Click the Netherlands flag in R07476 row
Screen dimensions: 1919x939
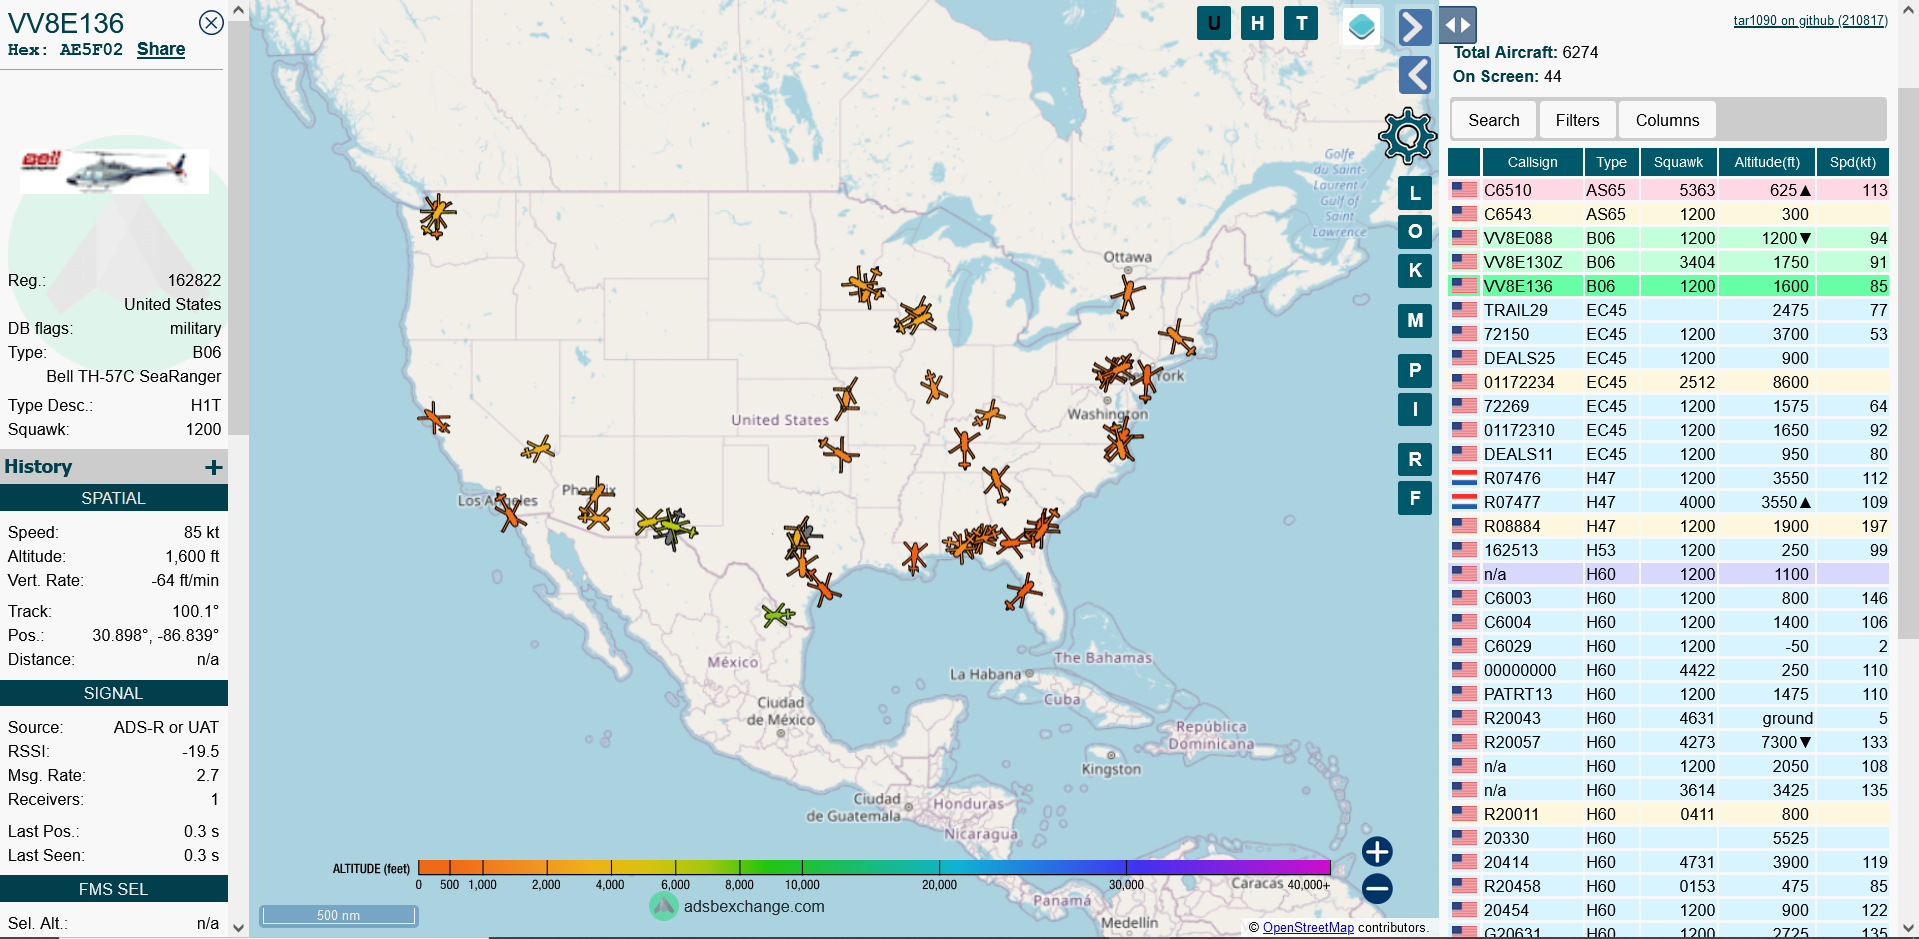(x=1464, y=477)
